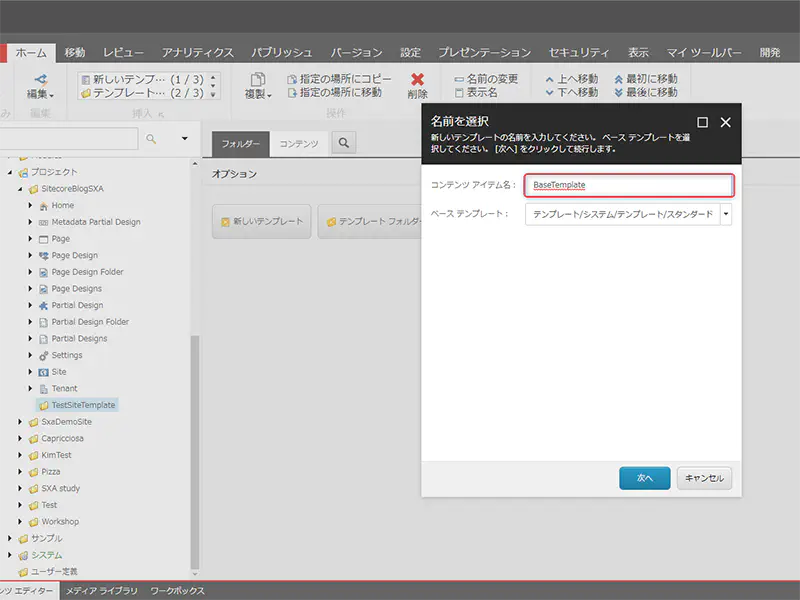The width and height of the screenshot is (800, 600).
Task: Insert 新しいテンプ… (1 / 3) option
Action: coord(142,79)
